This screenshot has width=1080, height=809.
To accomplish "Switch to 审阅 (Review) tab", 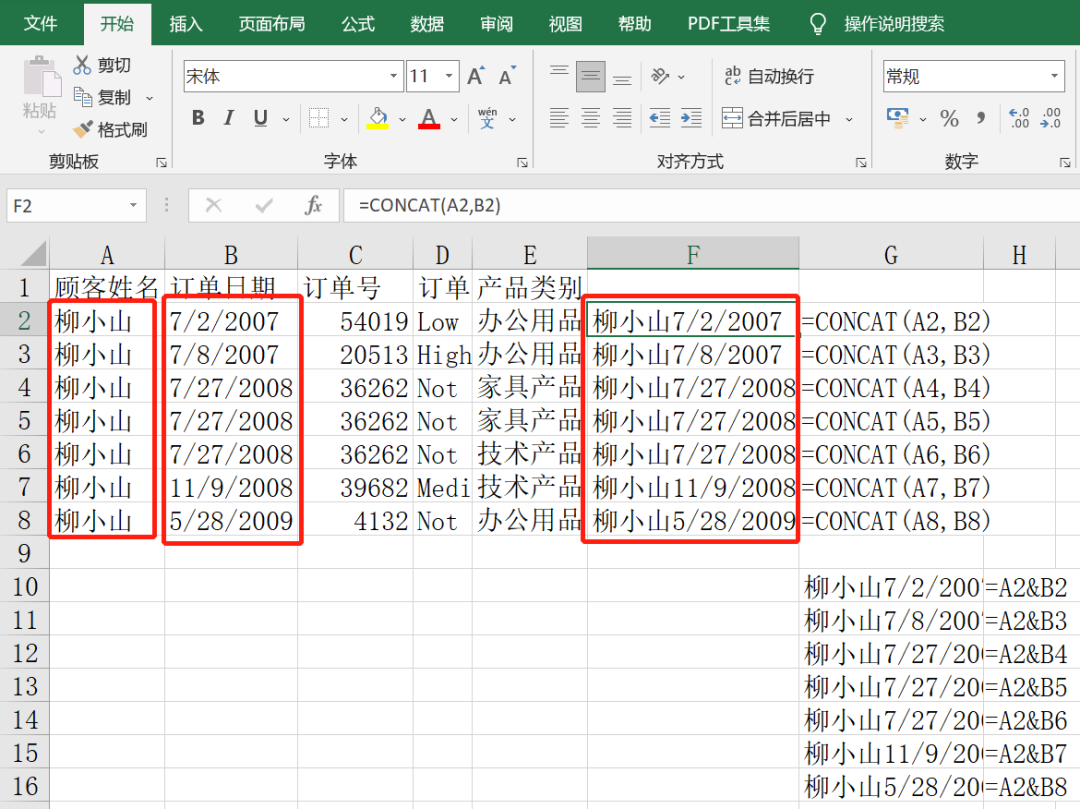I will pyautogui.click(x=497, y=24).
